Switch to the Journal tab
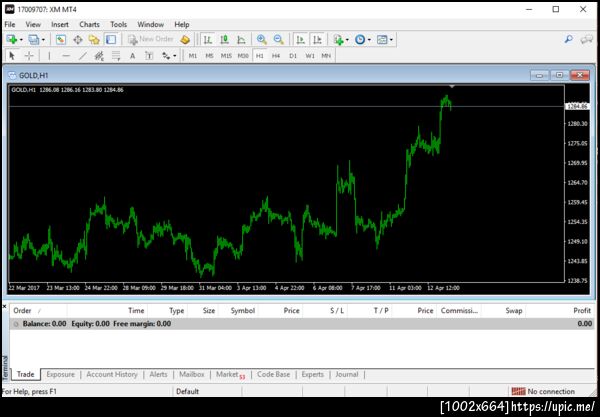Image resolution: width=600 pixels, height=417 pixels. tap(347, 375)
